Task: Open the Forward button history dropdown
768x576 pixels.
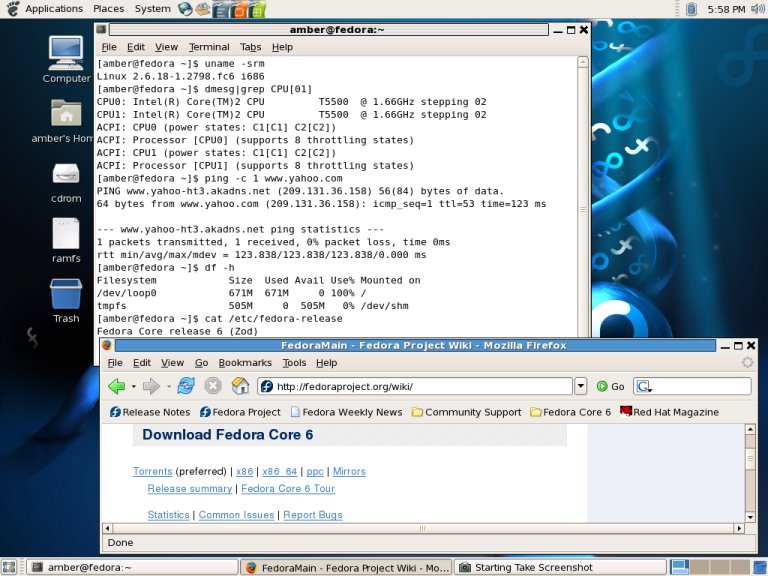Action: pyautogui.click(x=168, y=386)
